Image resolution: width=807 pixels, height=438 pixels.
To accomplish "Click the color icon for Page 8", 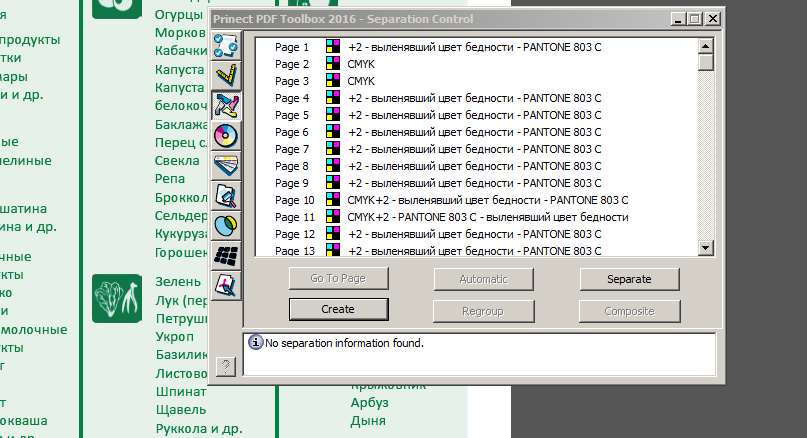I will [x=332, y=165].
